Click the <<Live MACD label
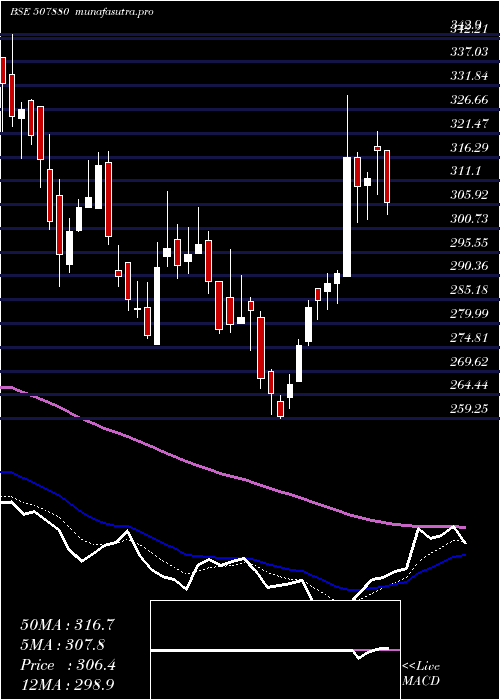Image resolution: width=500 pixels, height=700 pixels. [421, 674]
